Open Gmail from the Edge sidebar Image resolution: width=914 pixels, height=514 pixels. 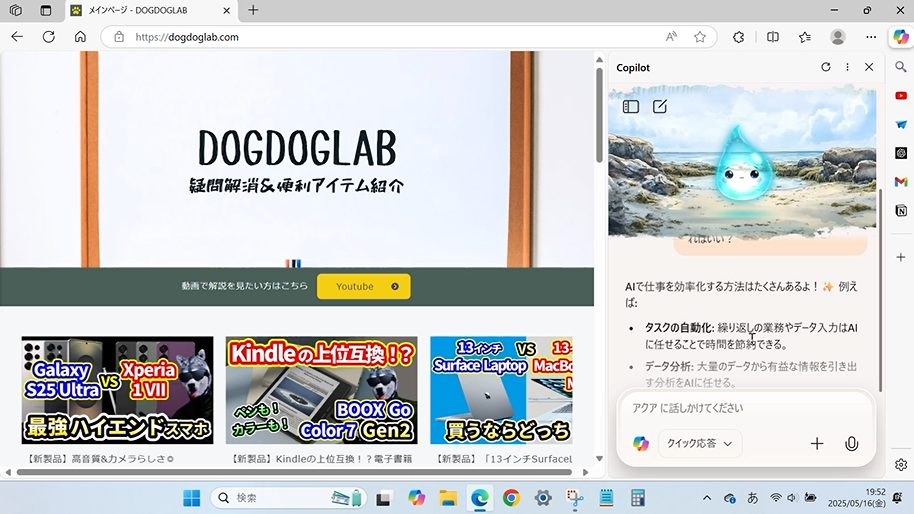(x=901, y=182)
